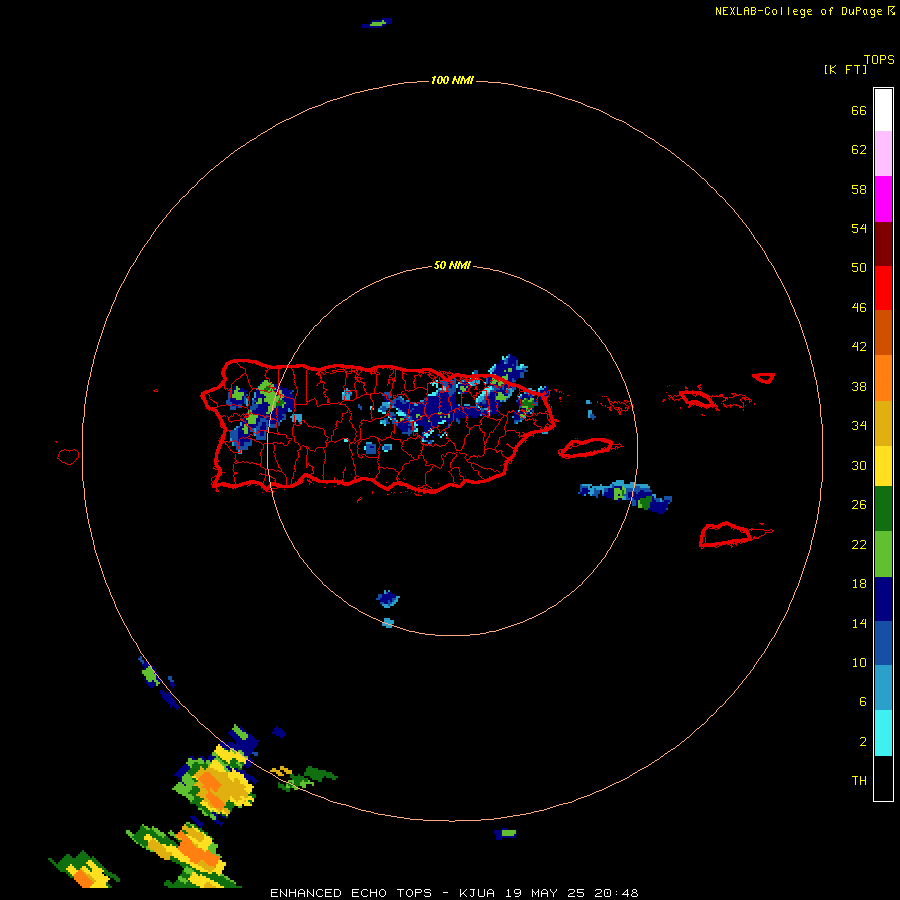Click legend value 10

click(x=859, y=662)
